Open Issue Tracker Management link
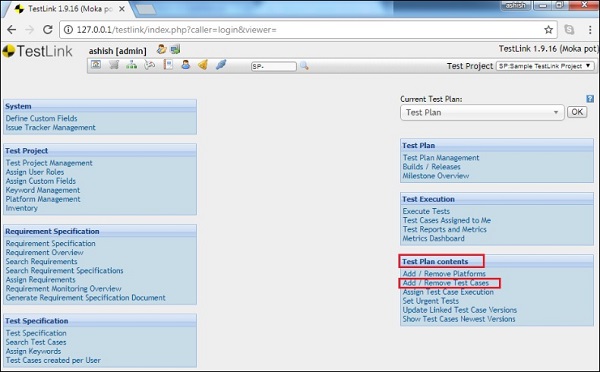600x372 pixels. 51,127
